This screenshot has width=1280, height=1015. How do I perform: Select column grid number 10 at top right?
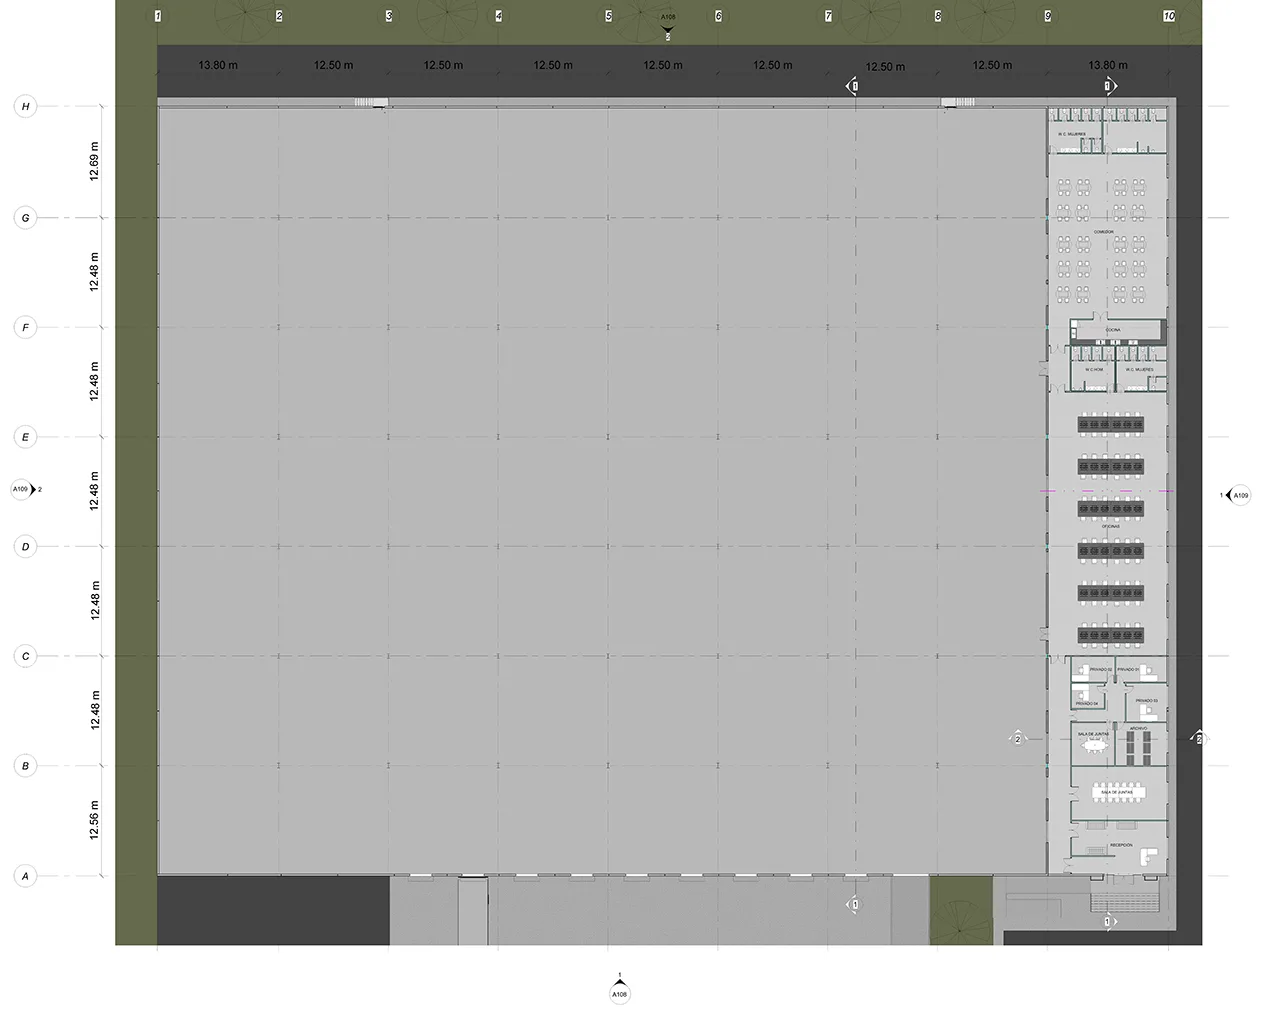click(x=1169, y=16)
